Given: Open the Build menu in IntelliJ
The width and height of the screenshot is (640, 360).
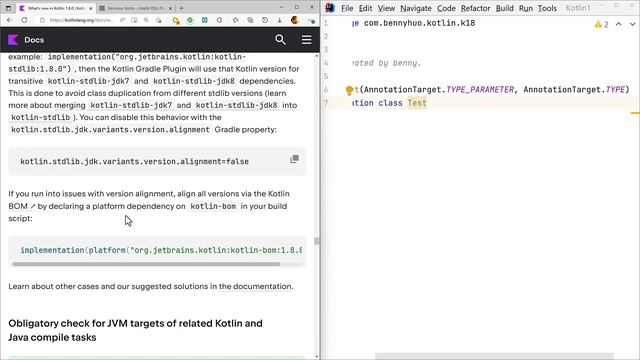Looking at the screenshot, I should point(504,8).
